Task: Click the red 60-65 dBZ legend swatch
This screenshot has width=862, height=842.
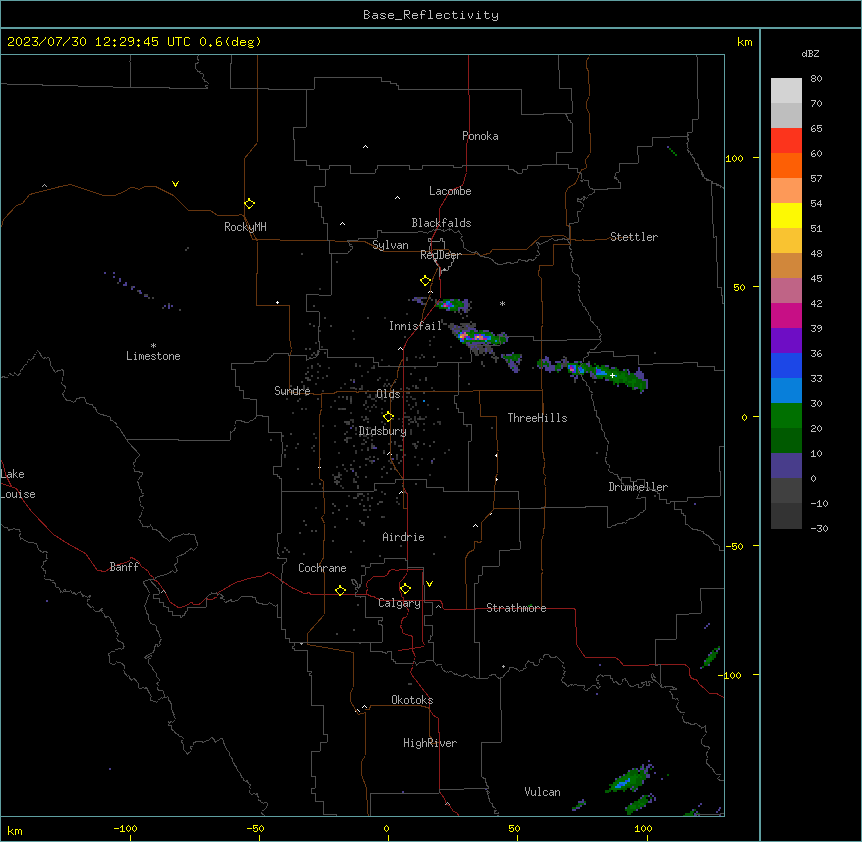Action: pos(786,141)
